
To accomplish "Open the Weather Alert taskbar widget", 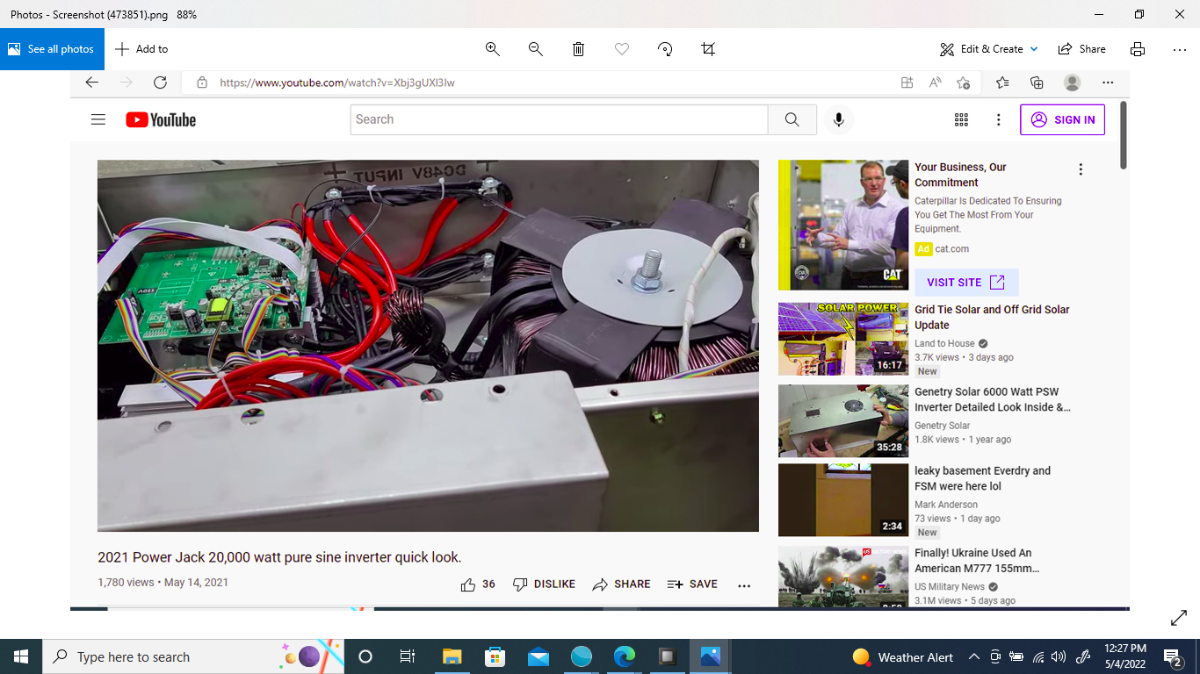I will click(x=903, y=657).
